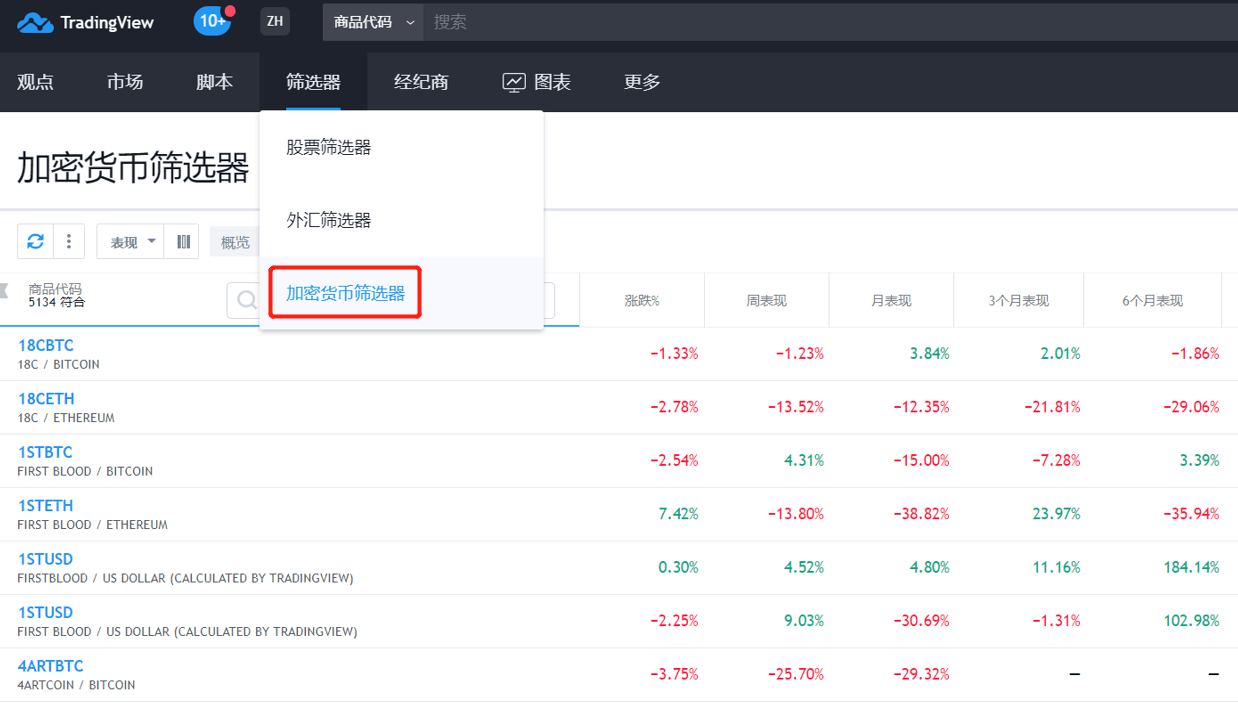Click the top 搜索 search field
The image size is (1238, 703).
click(820, 21)
